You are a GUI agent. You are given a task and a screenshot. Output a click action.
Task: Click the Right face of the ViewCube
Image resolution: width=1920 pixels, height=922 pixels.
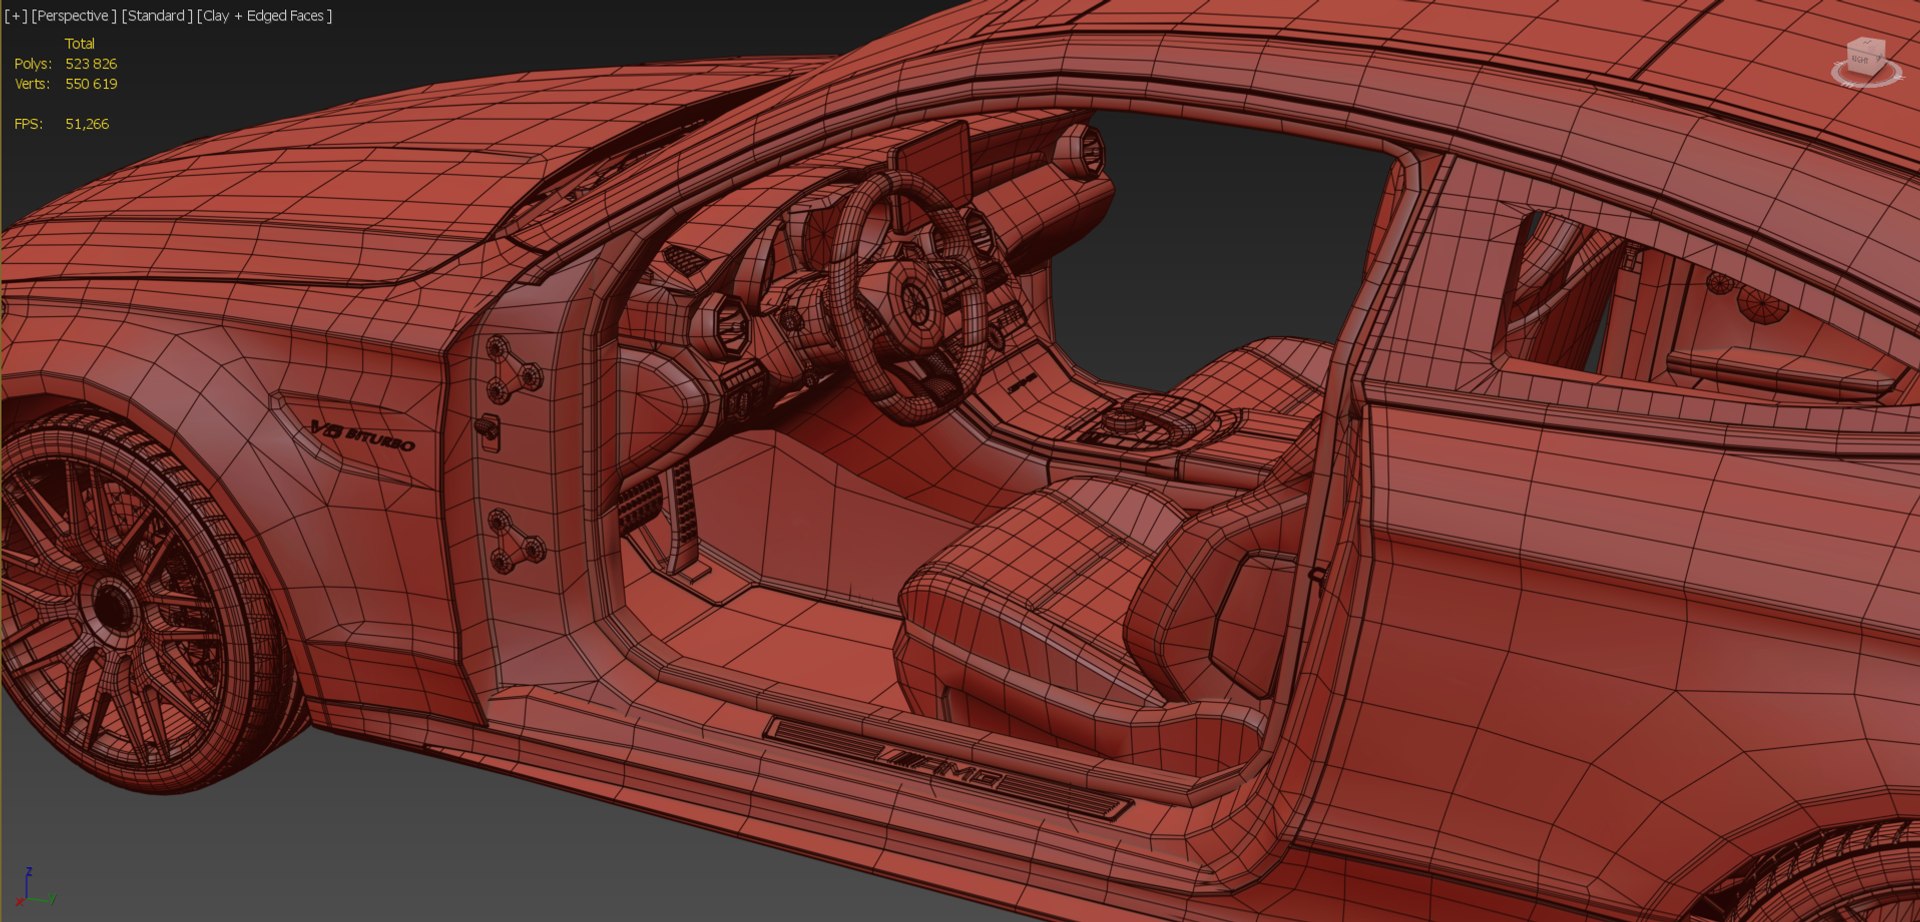[x=1862, y=61]
